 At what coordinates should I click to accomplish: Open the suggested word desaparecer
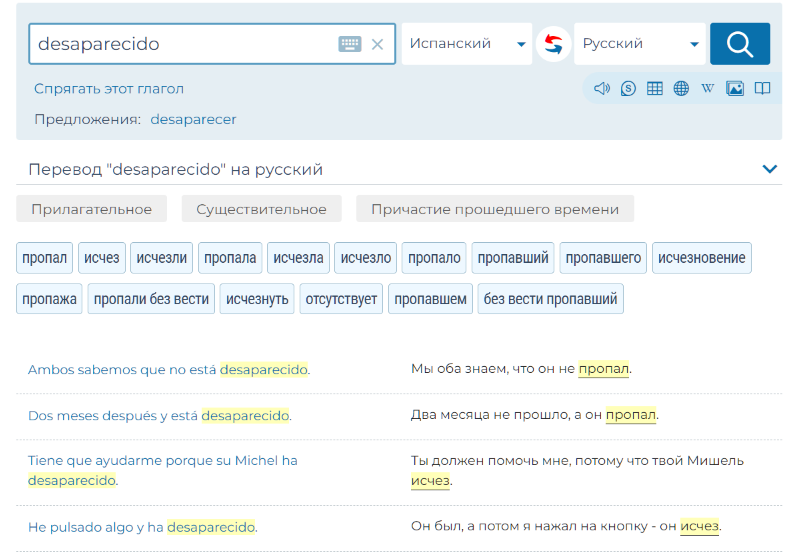(x=193, y=119)
